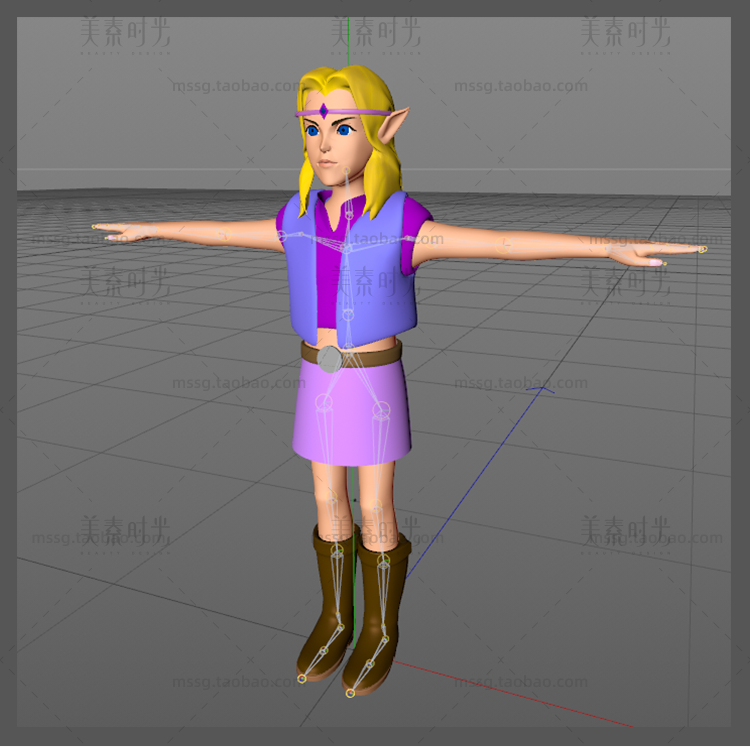The image size is (750, 747).
Task: Select the hip joint circle on viewer's-right thigh
Action: coord(381,409)
